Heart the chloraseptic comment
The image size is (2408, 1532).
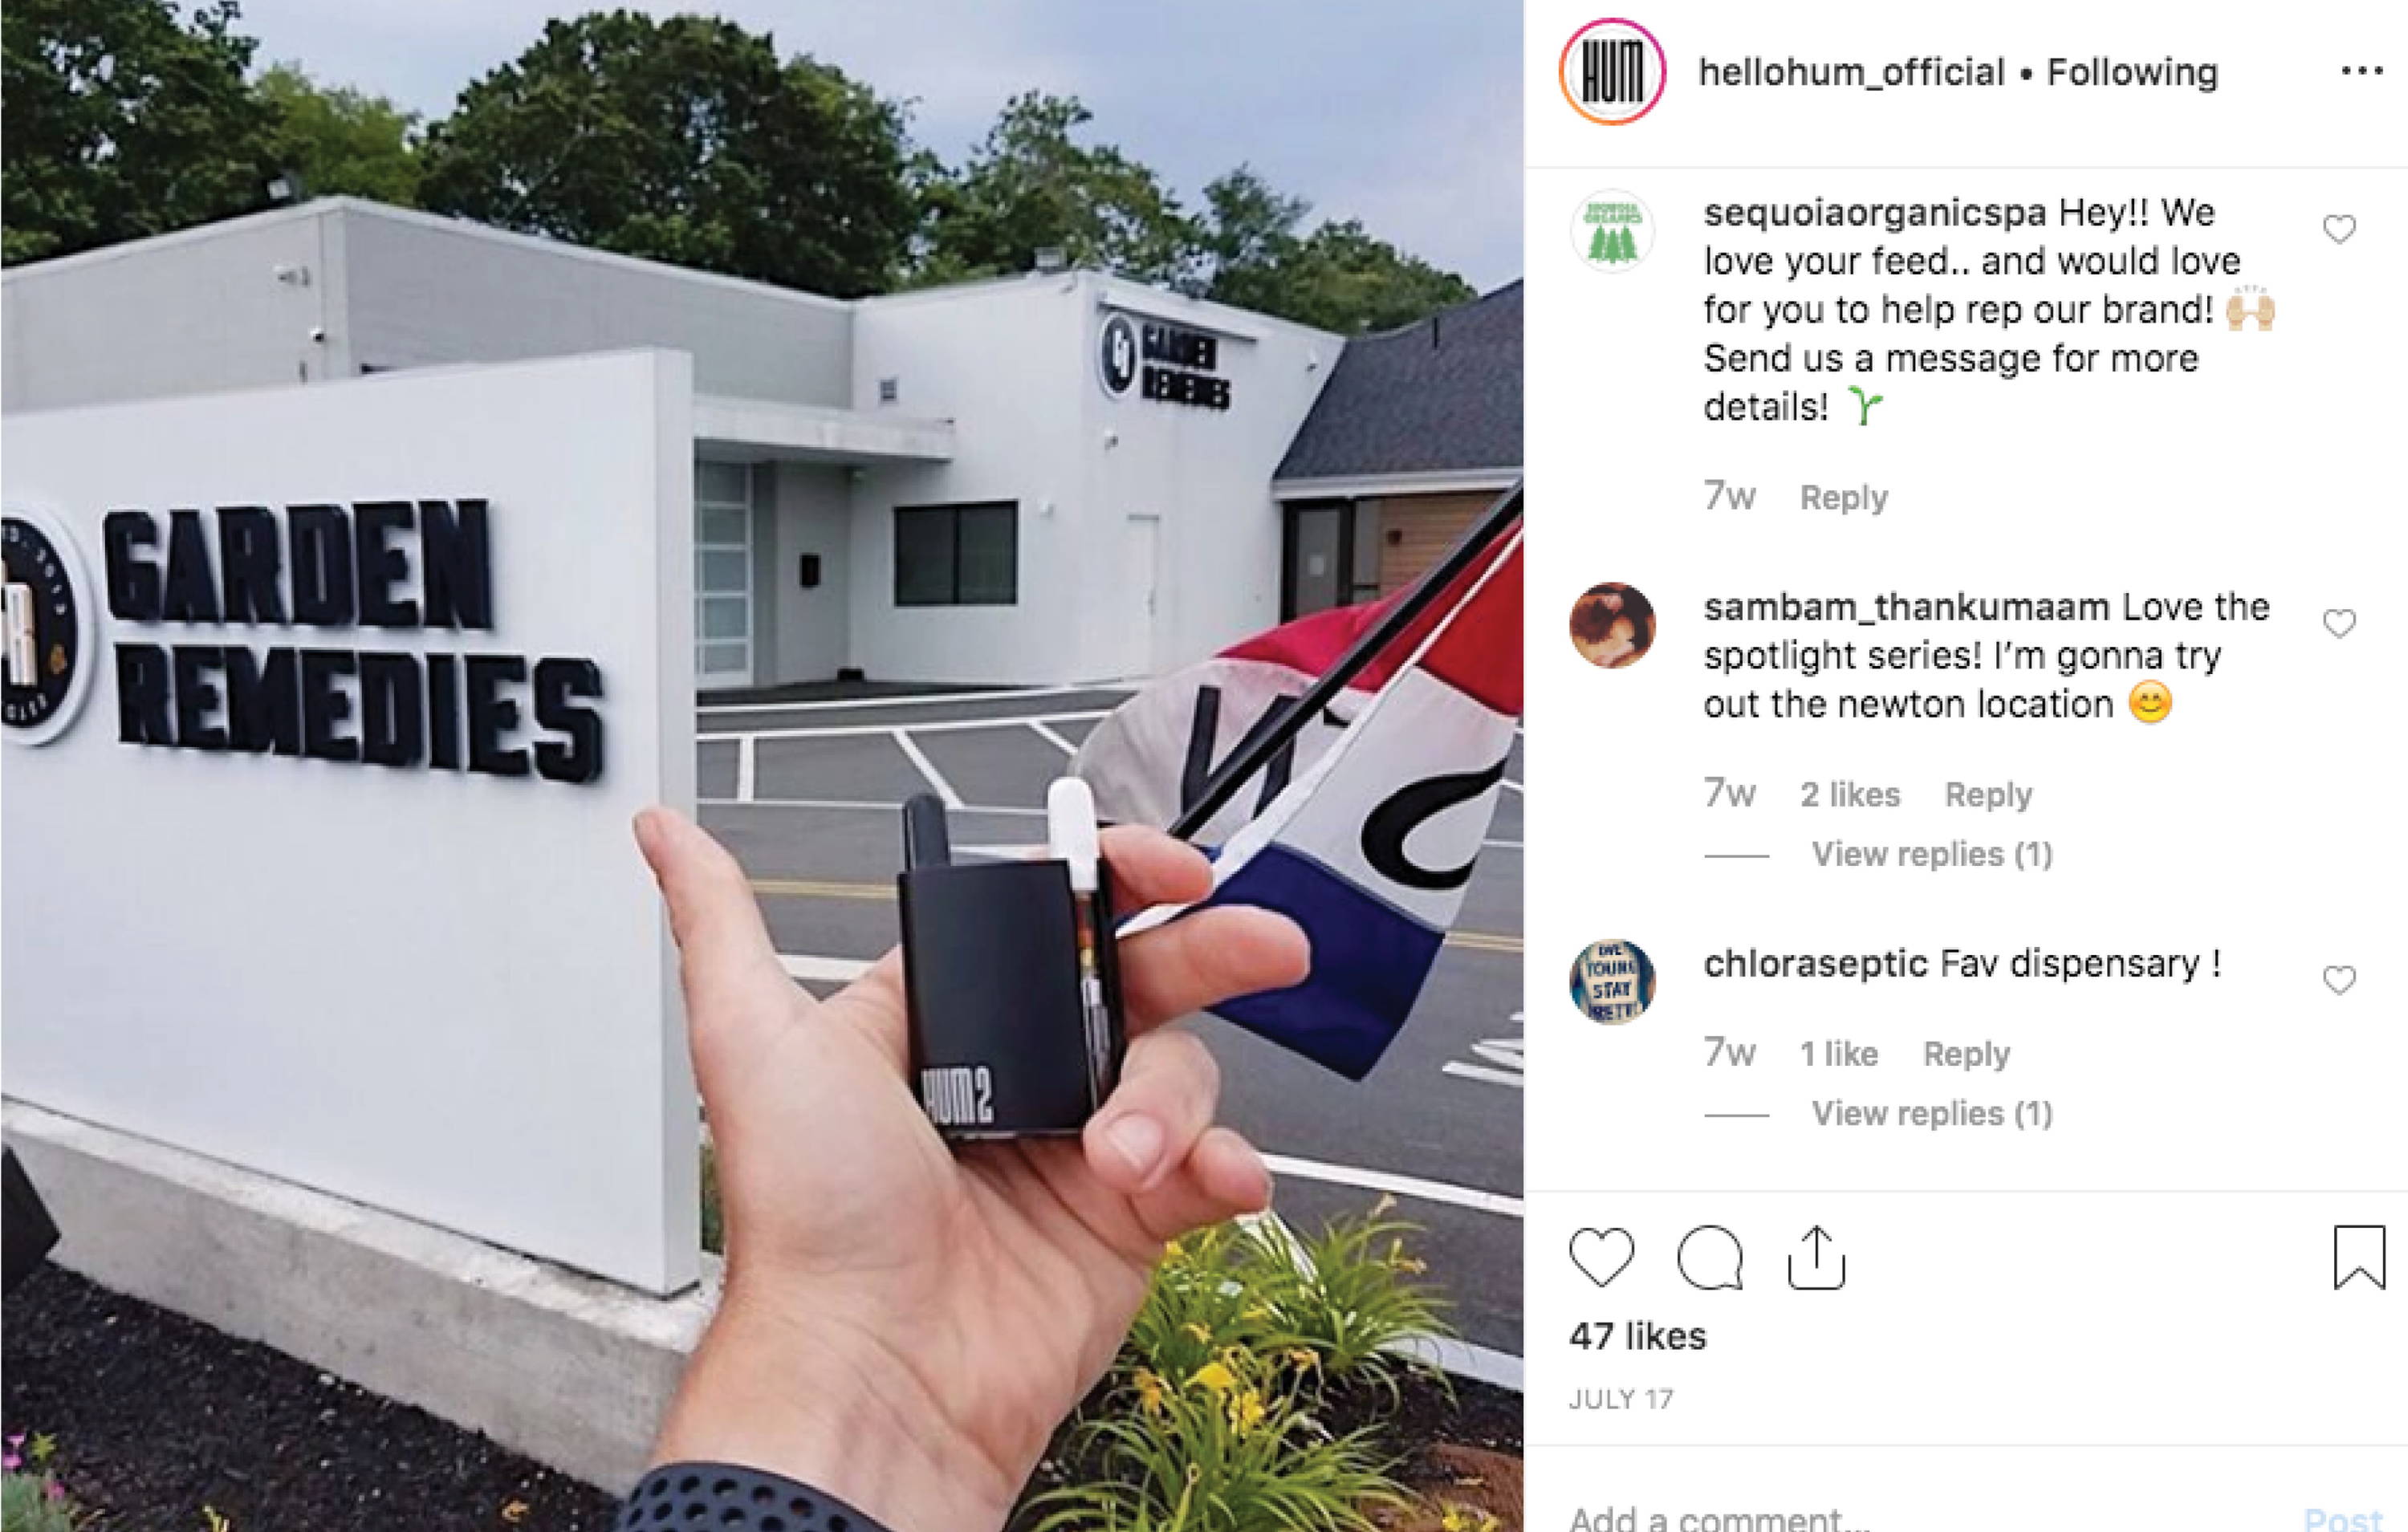(x=2339, y=980)
